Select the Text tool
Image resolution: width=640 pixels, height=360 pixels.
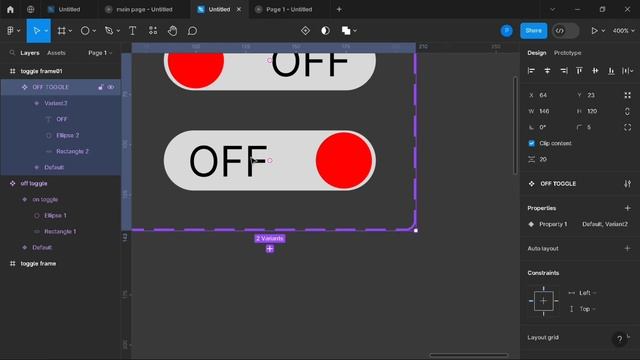coord(132,31)
